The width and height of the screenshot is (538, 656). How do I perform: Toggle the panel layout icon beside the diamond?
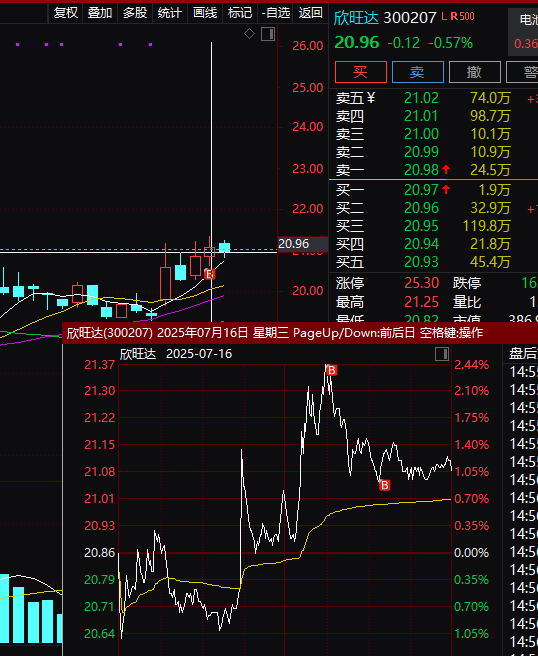268,34
